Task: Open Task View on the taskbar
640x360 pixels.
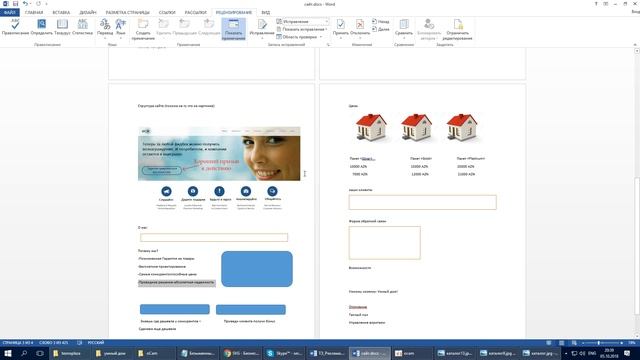Action: (x=40, y=353)
